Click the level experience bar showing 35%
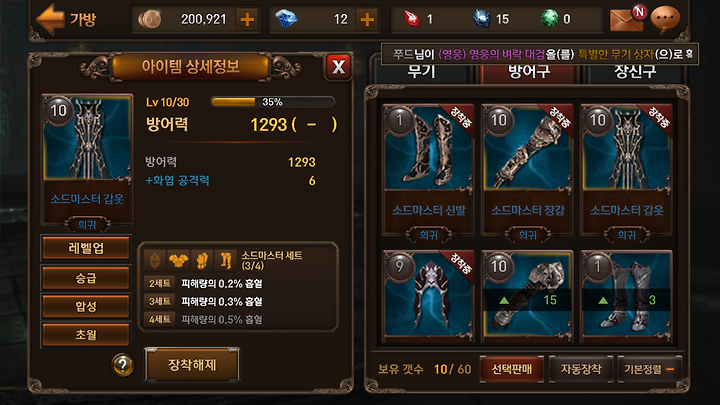Screen dimensions: 720x405 pos(273,101)
